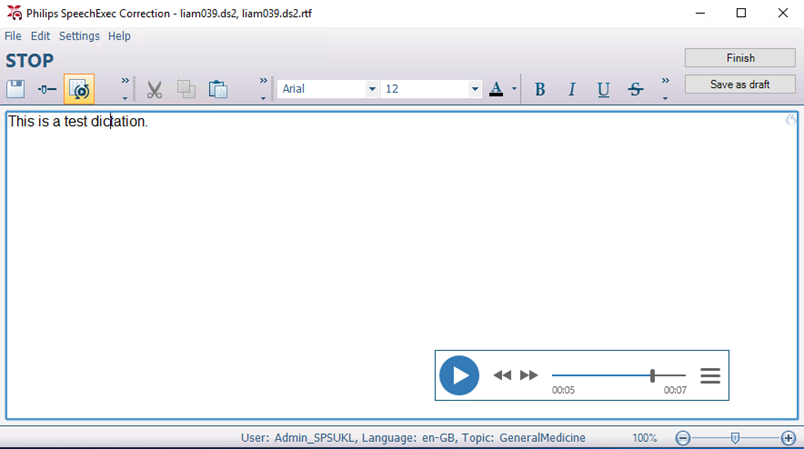The width and height of the screenshot is (804, 449).
Task: Click the faint icon in the editor corner
Action: tap(791, 120)
